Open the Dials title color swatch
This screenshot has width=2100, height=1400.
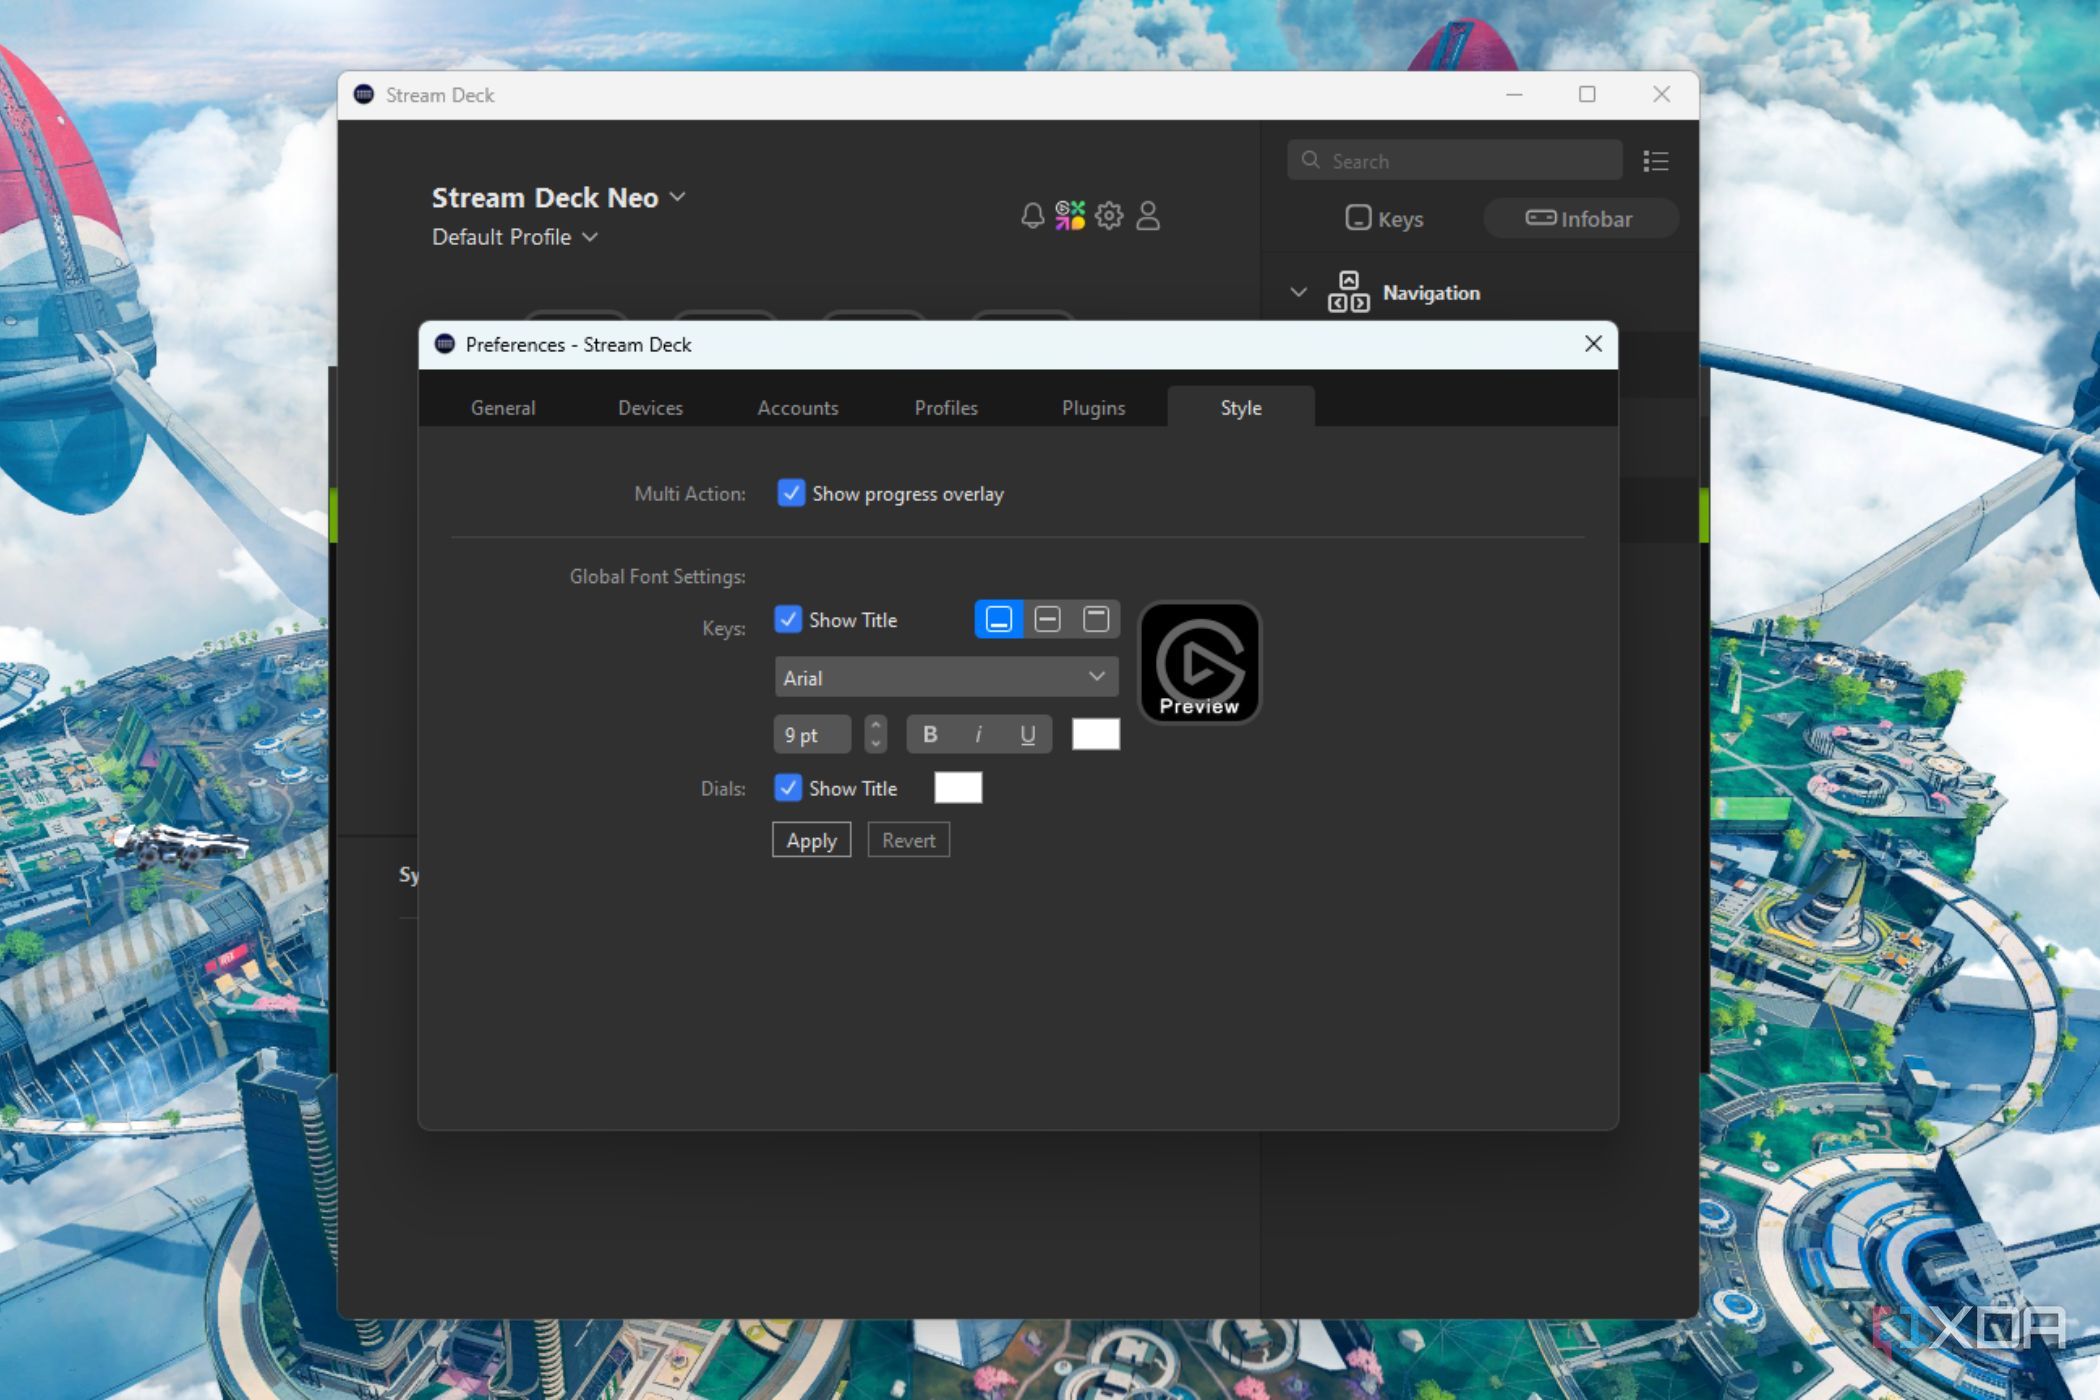coord(958,788)
